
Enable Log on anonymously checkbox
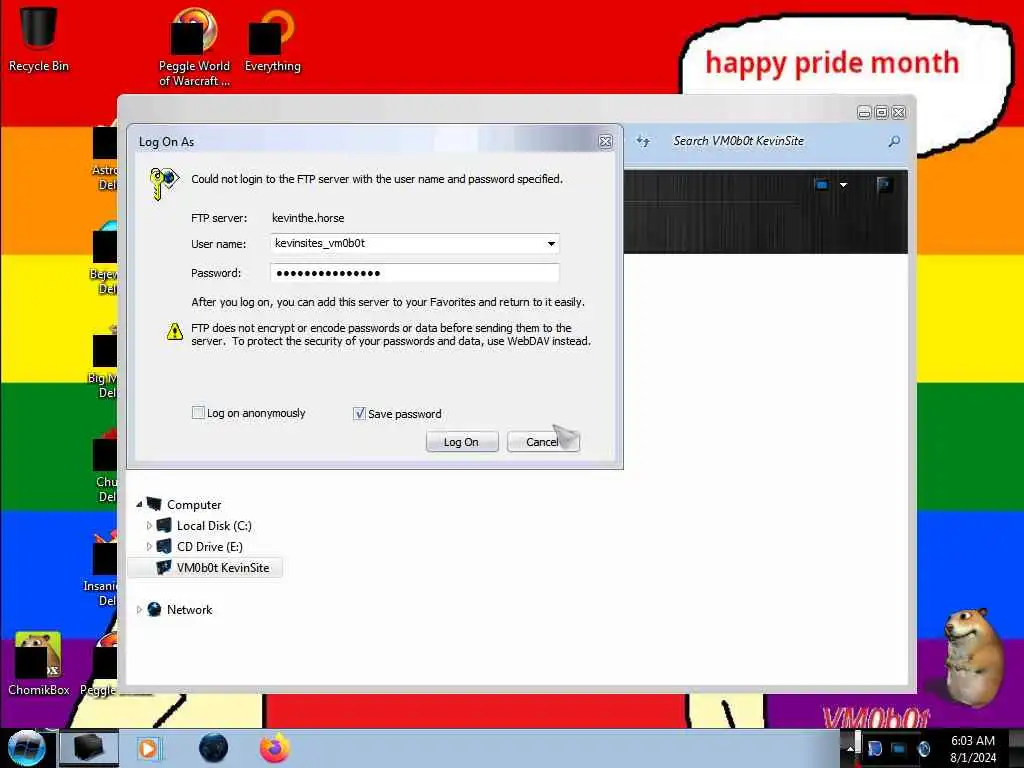point(198,413)
